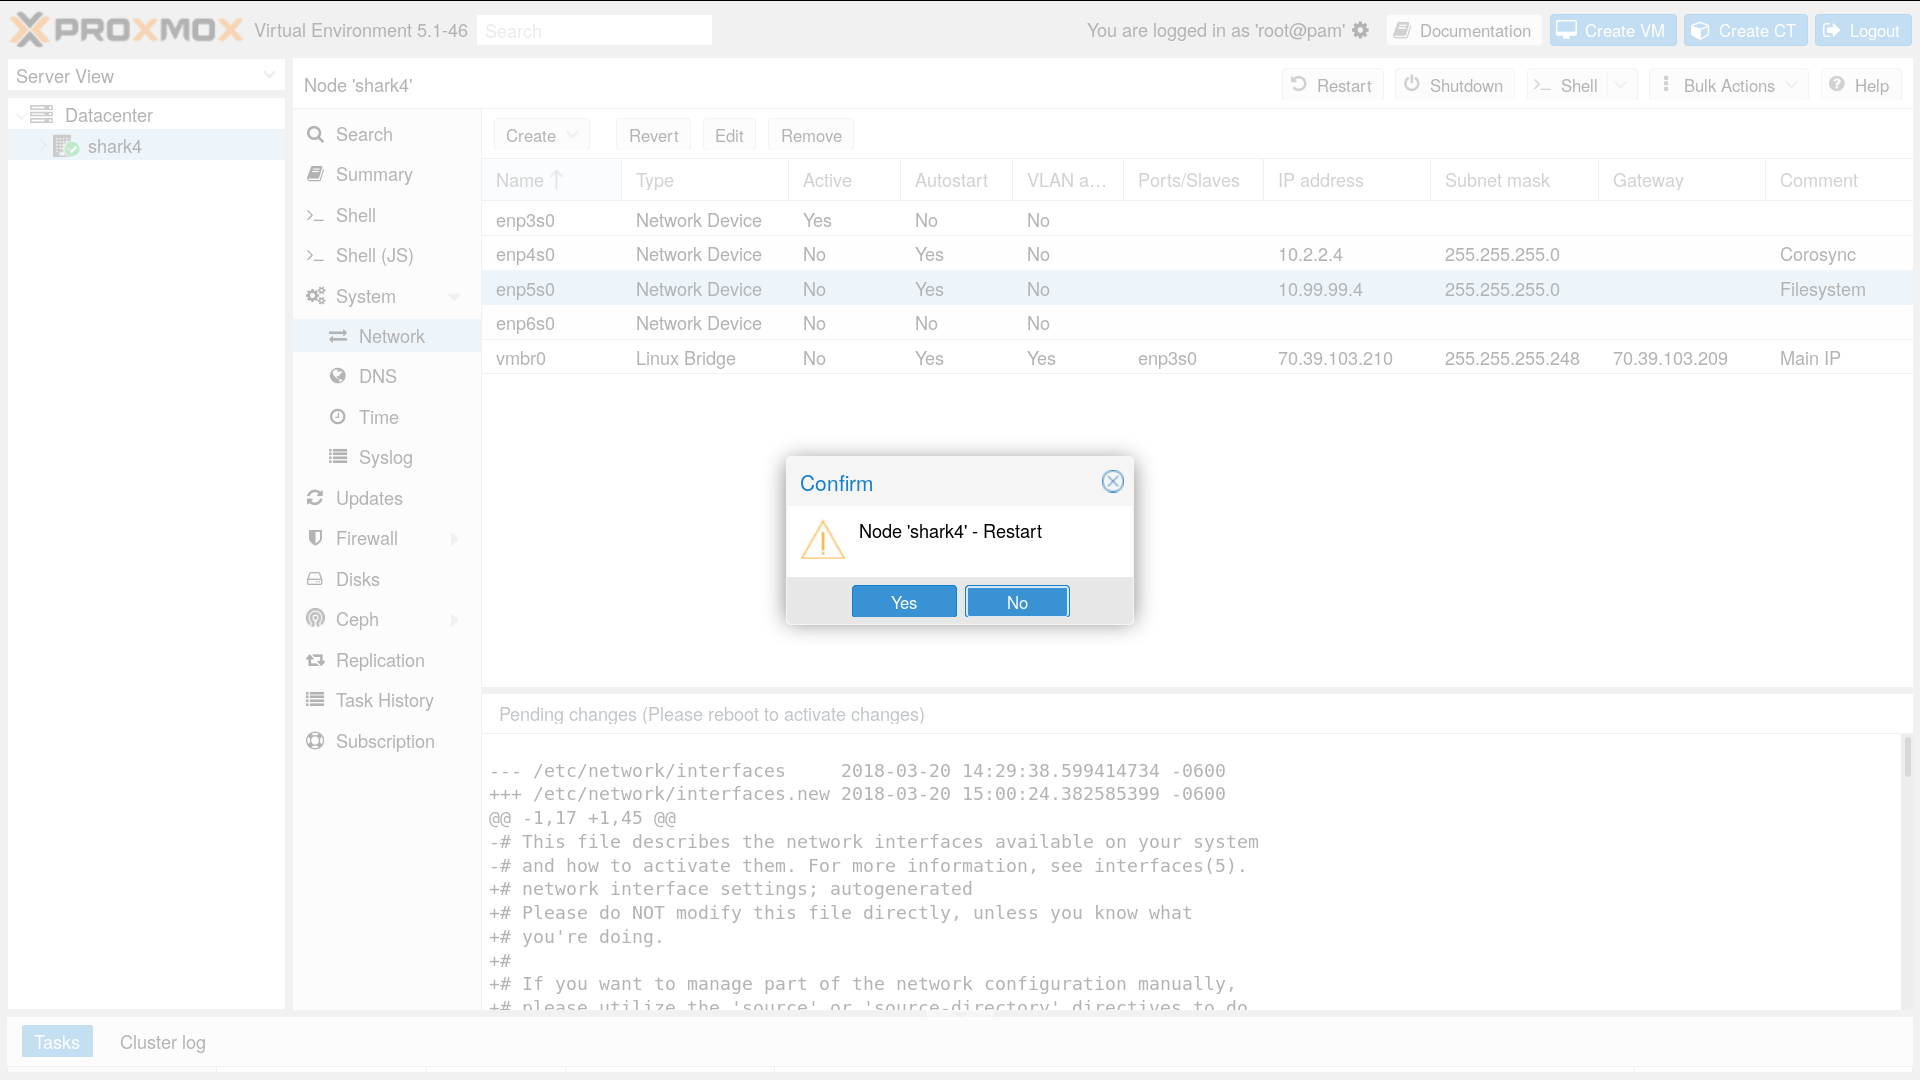
Task: Select the enp6s0 network row
Action: click(x=1198, y=323)
